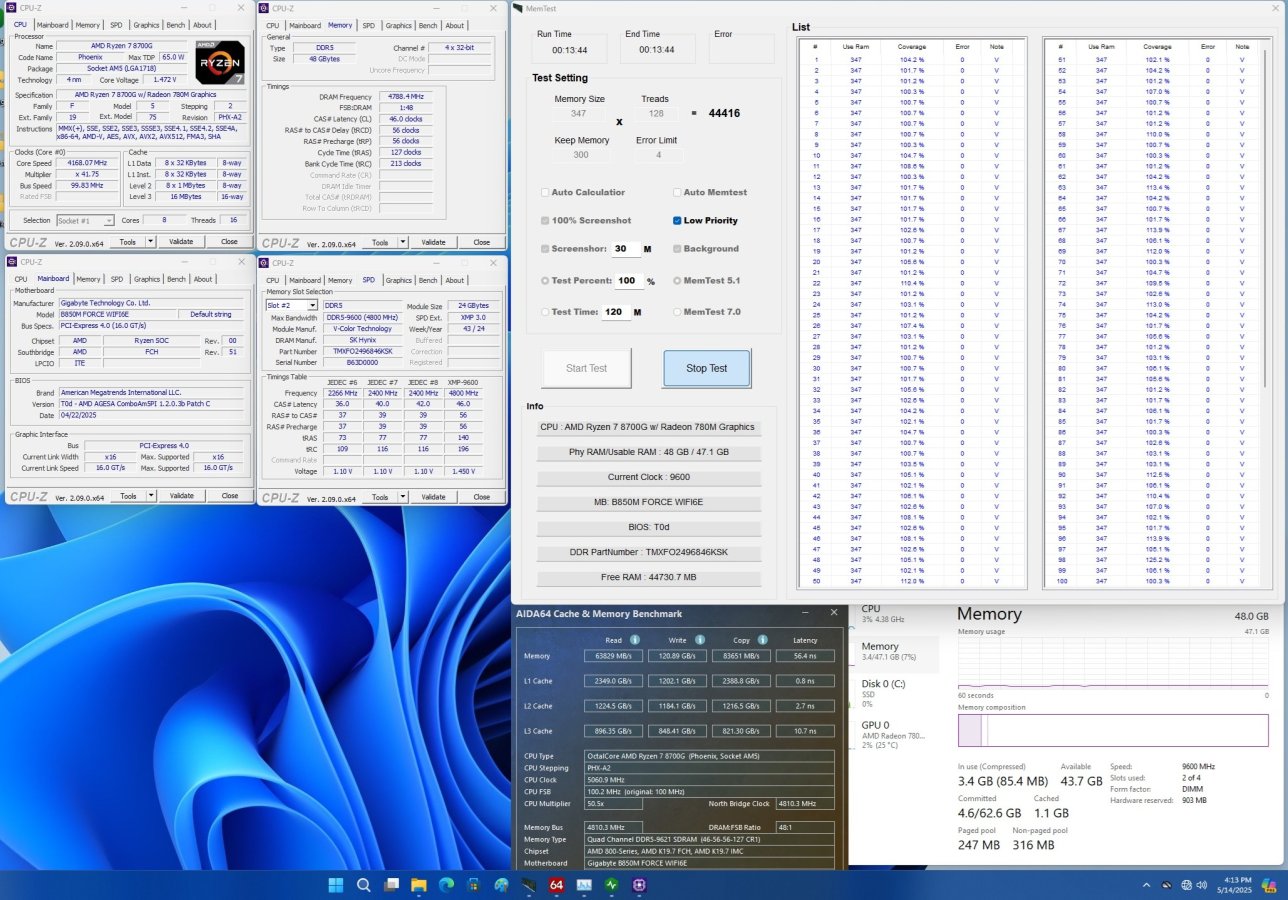This screenshot has width=1288, height=900.
Task: Show hidden system tray icons
Action: click(x=1146, y=885)
